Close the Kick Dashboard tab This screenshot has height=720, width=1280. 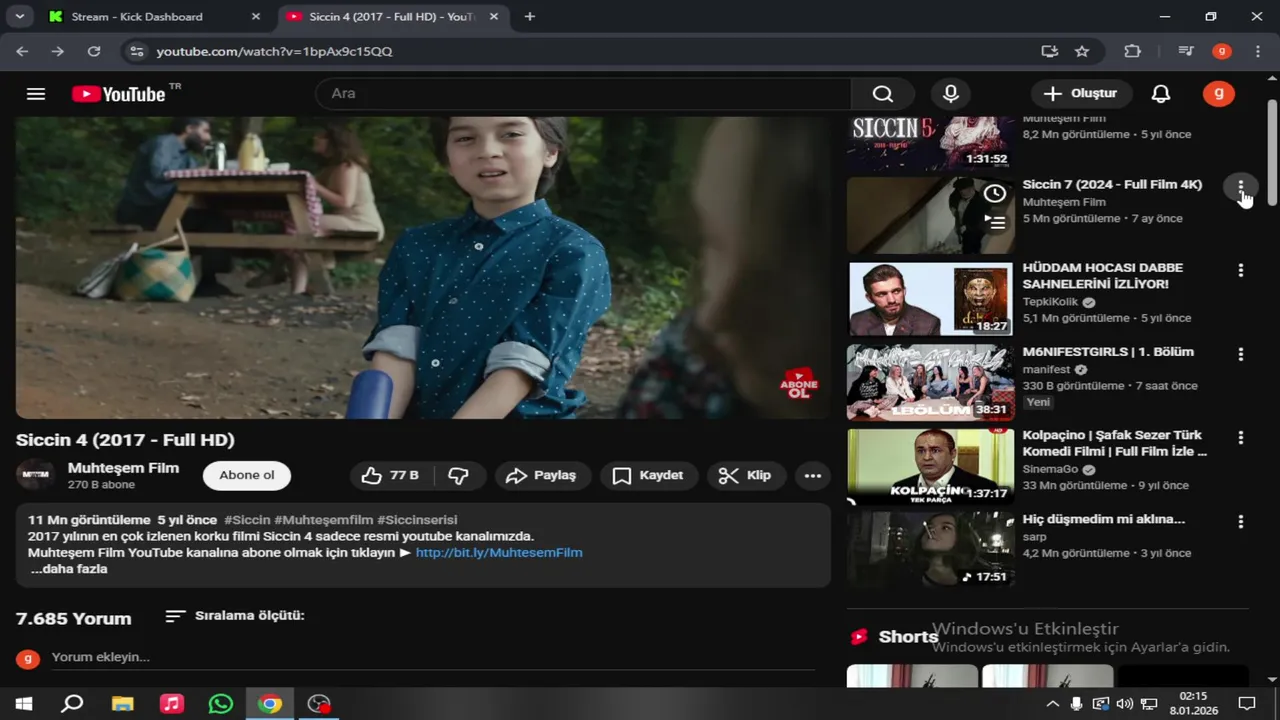pos(256,16)
